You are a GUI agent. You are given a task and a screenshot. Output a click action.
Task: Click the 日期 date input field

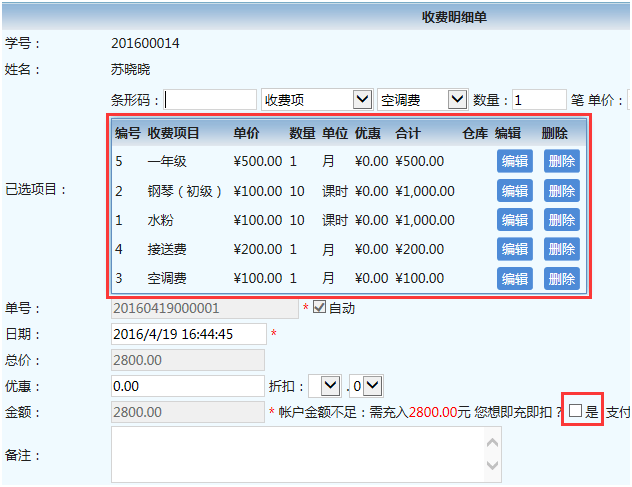point(189,333)
